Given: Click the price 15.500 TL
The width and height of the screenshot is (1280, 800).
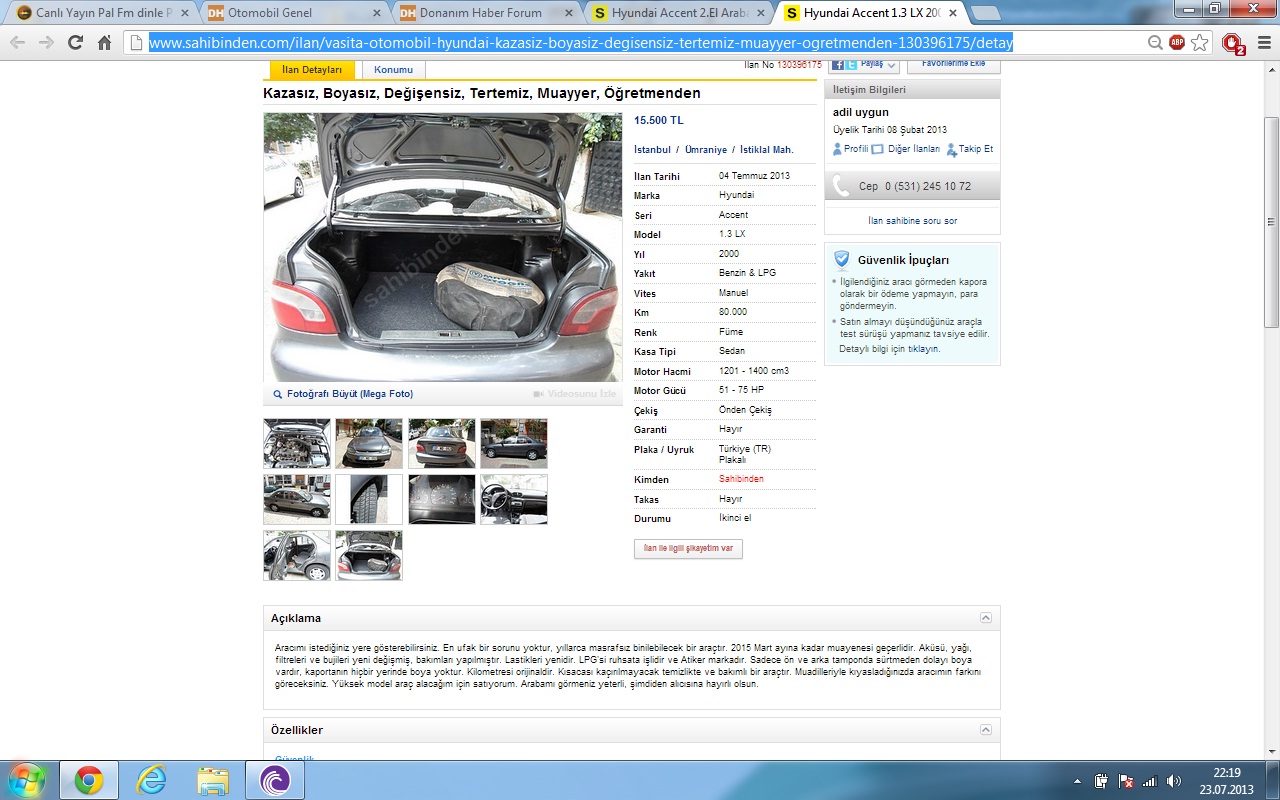Looking at the screenshot, I should (x=659, y=120).
